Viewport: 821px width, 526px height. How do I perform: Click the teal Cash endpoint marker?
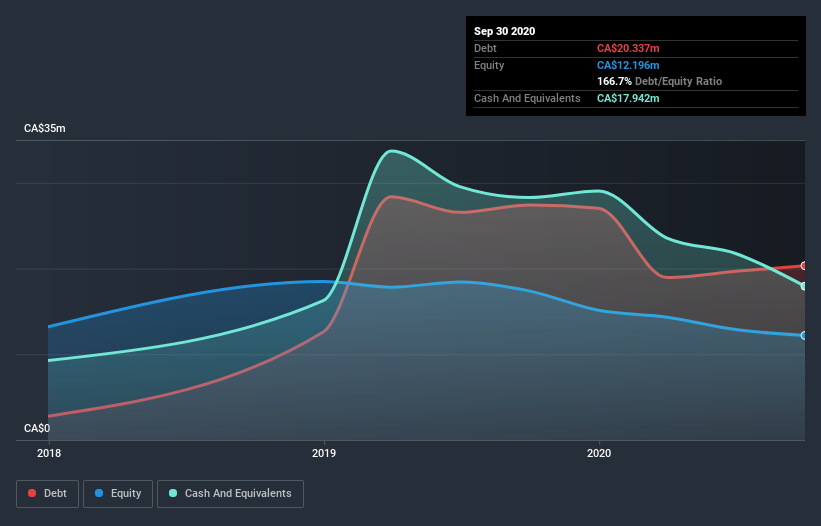(804, 286)
